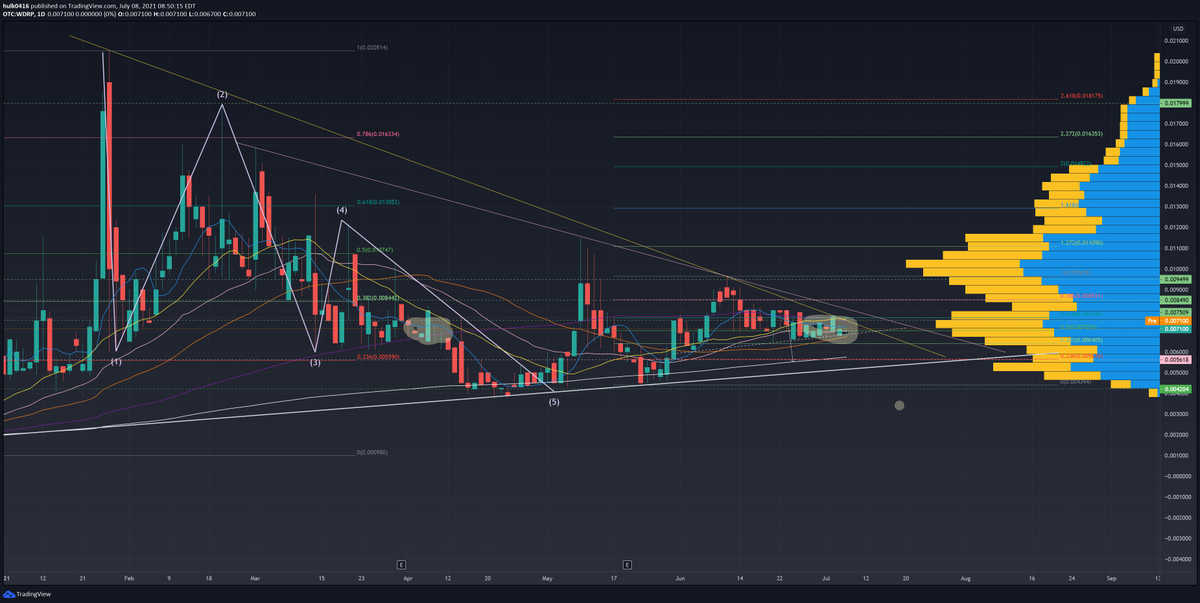This screenshot has height=603, width=1200.
Task: Click May on the time axis
Action: (x=546, y=578)
